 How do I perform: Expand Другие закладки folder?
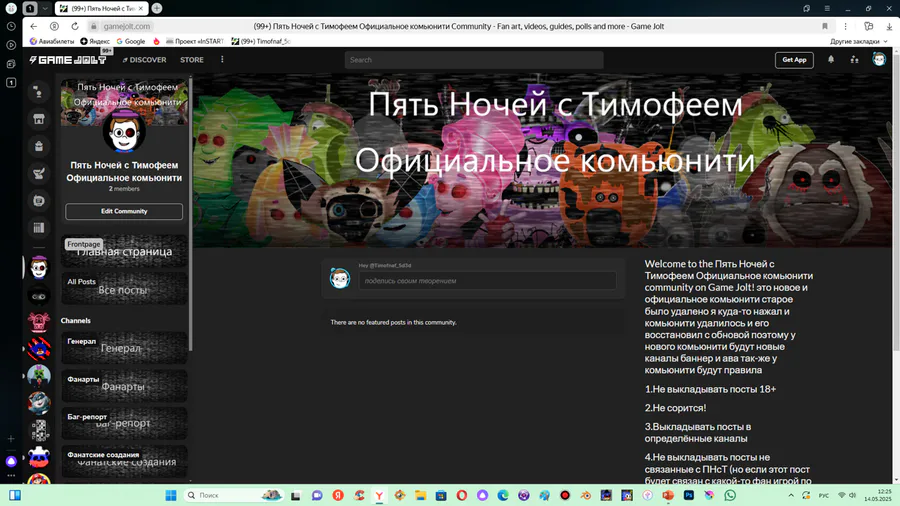[859, 41]
